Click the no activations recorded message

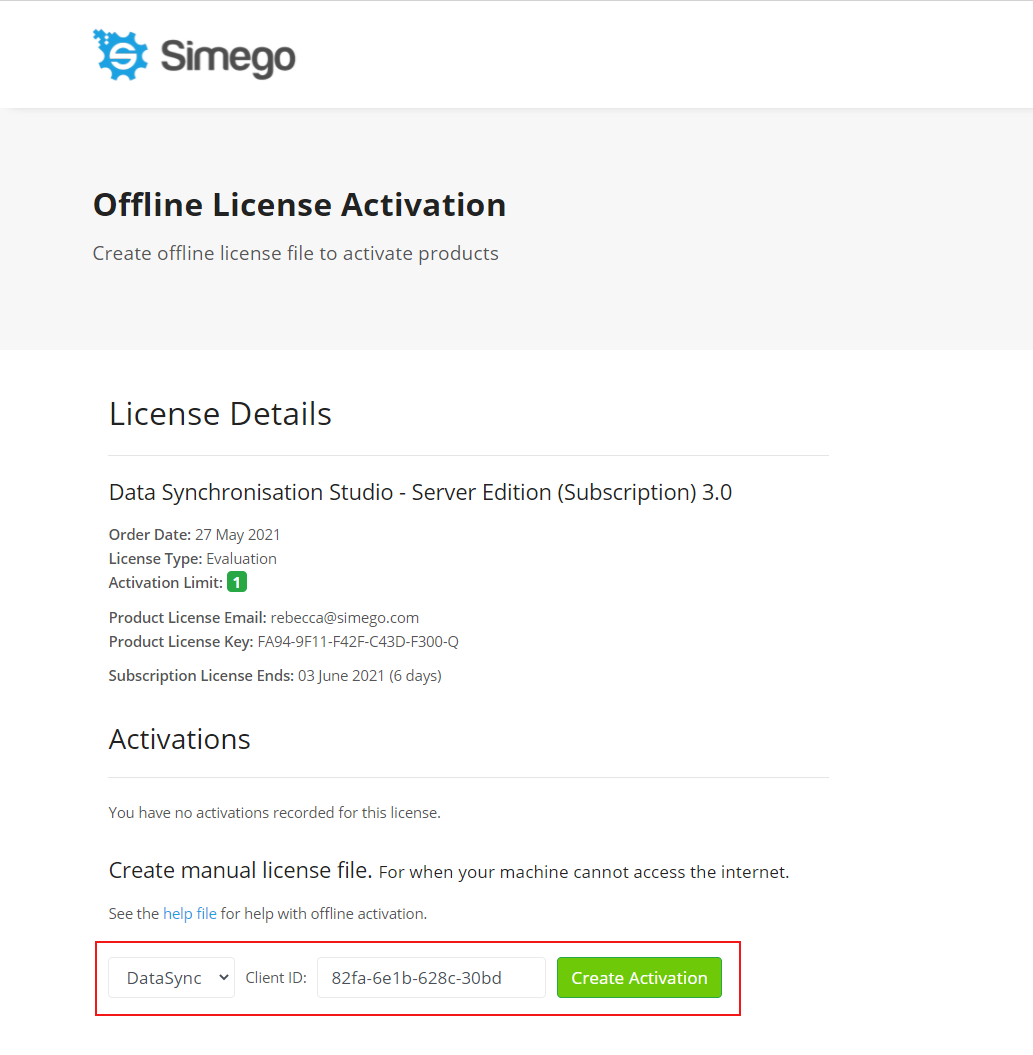(275, 813)
